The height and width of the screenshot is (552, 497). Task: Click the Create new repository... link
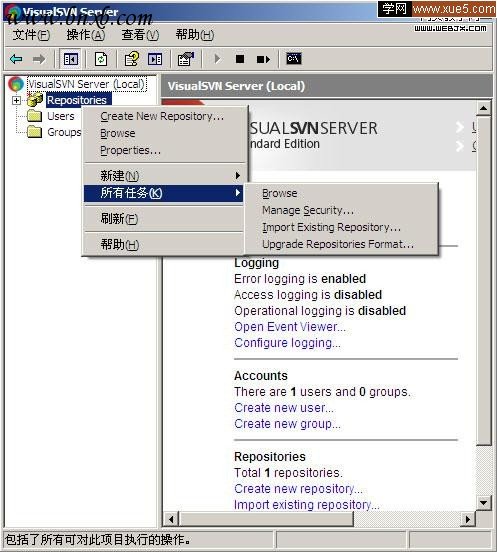298,489
